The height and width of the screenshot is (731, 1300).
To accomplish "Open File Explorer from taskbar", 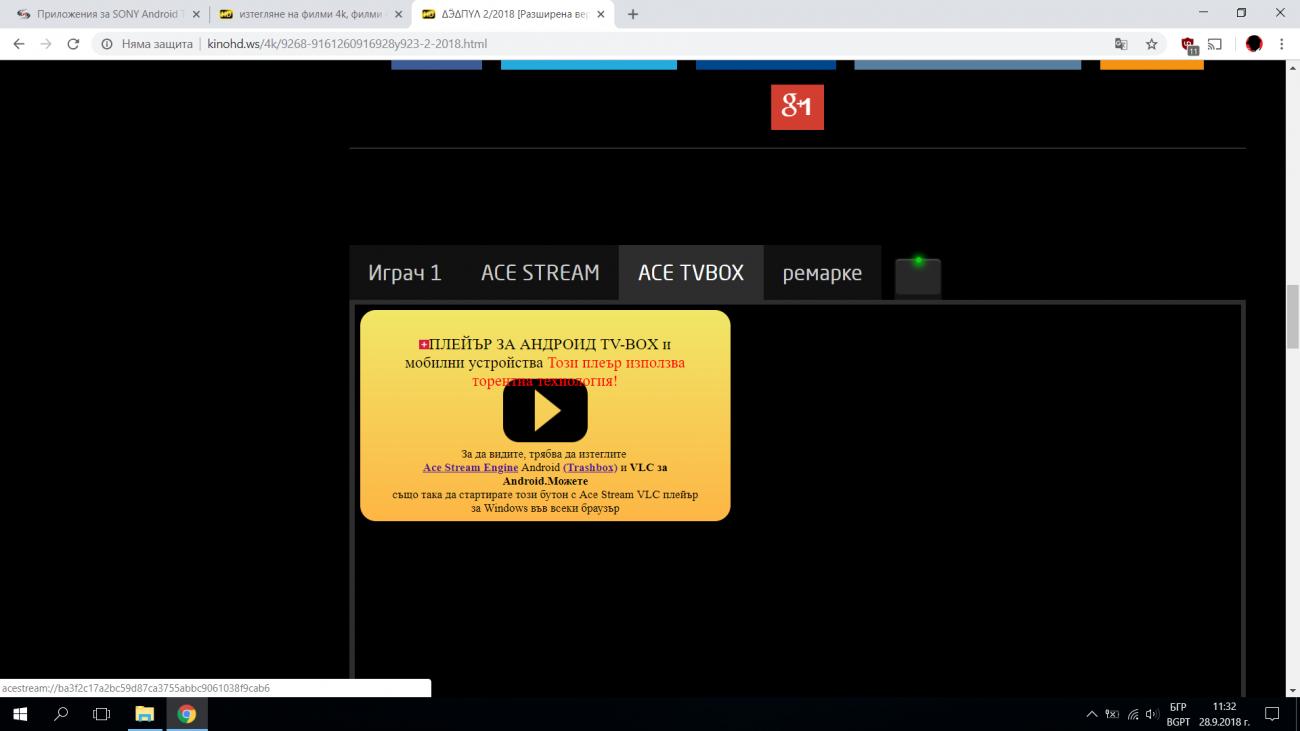I will pos(144,714).
